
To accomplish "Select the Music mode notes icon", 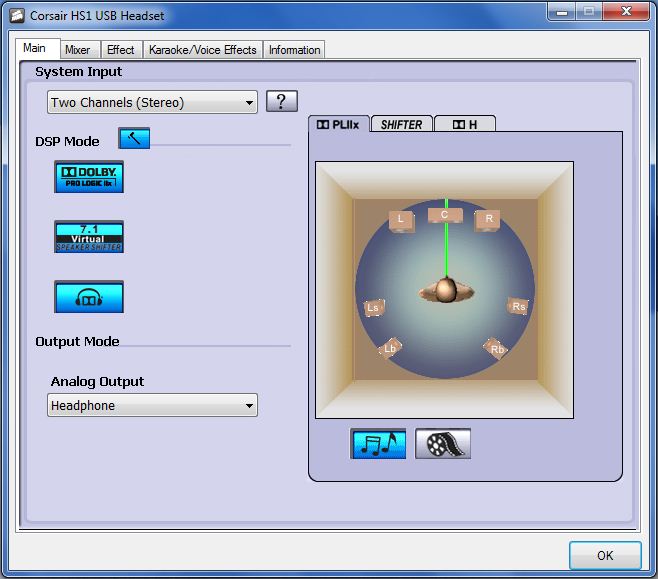I will coord(379,444).
